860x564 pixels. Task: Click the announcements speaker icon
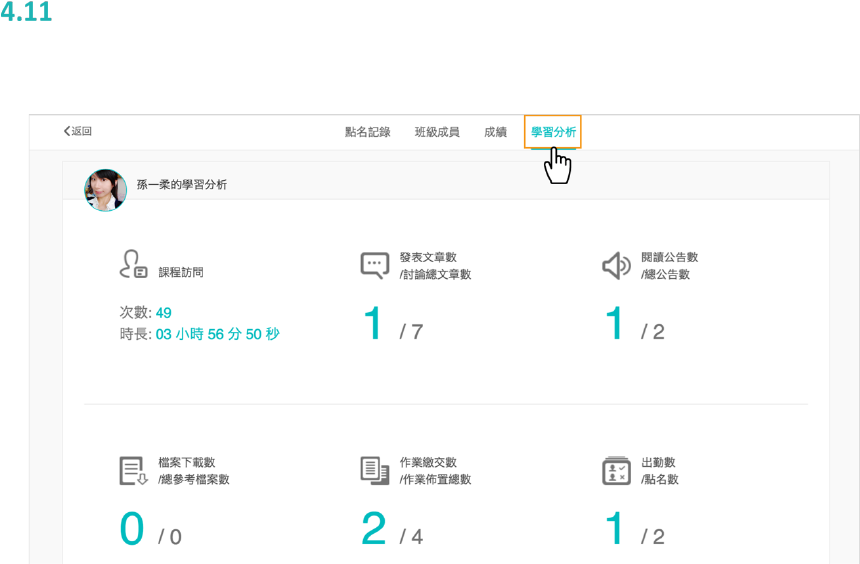[616, 265]
